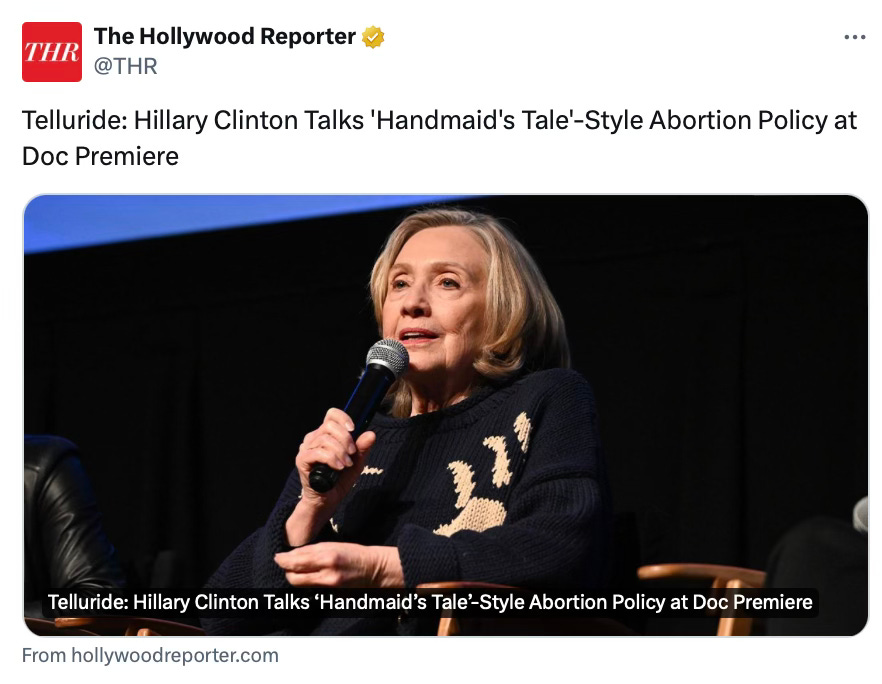882x684 pixels.
Task: Click the tweet headline text about Telluride
Action: click(439, 138)
